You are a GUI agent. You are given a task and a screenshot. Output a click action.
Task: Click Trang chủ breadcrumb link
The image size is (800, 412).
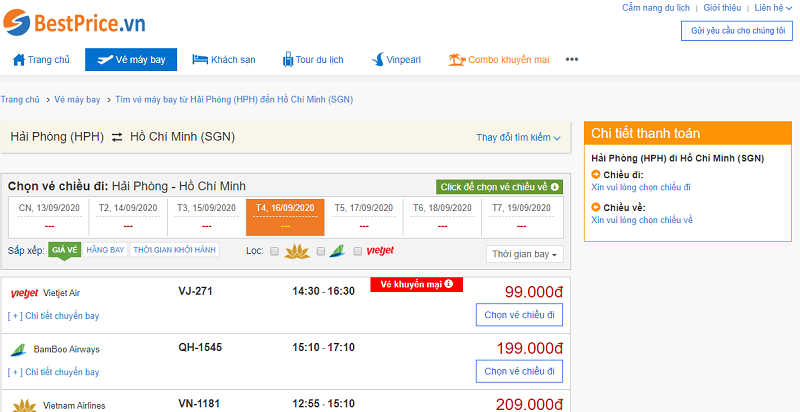coord(20,99)
